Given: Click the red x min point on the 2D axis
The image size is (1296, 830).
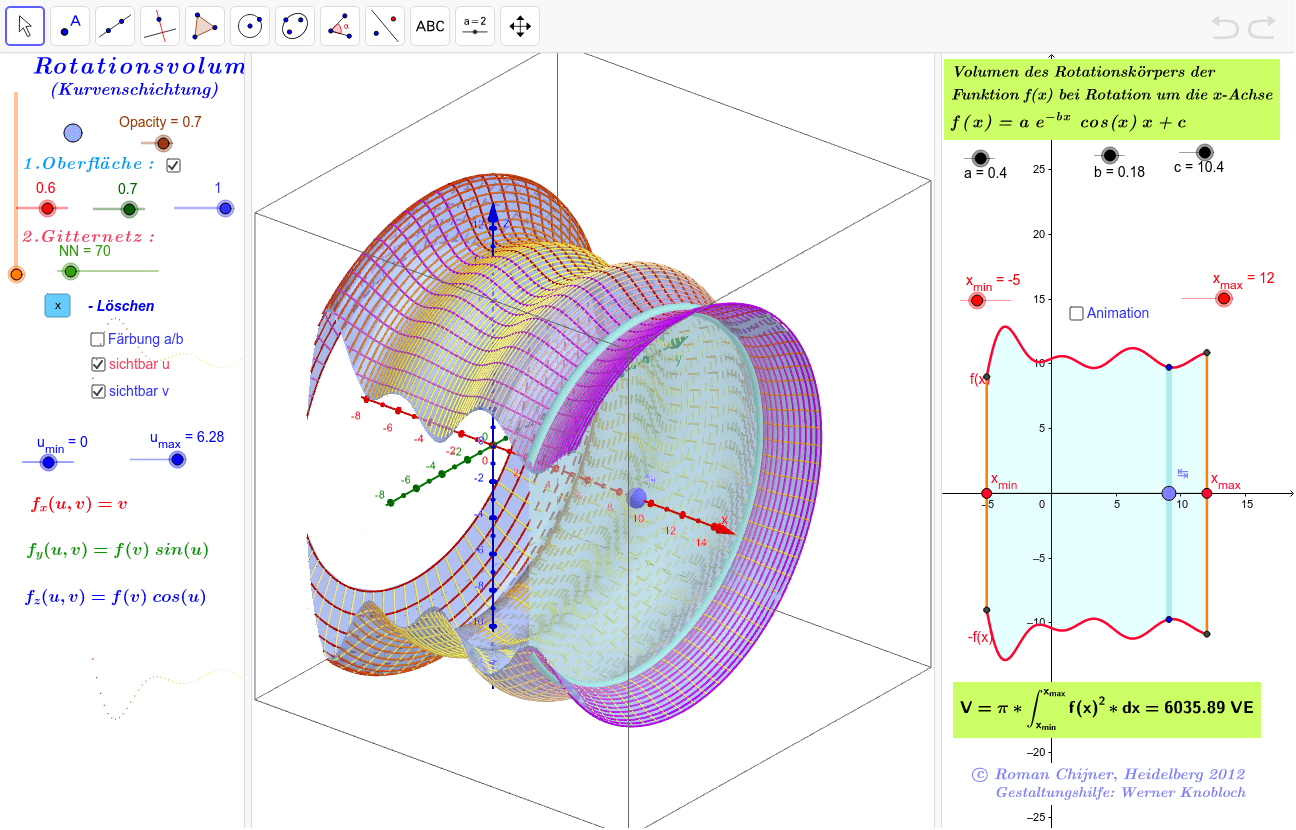Looking at the screenshot, I should [987, 493].
